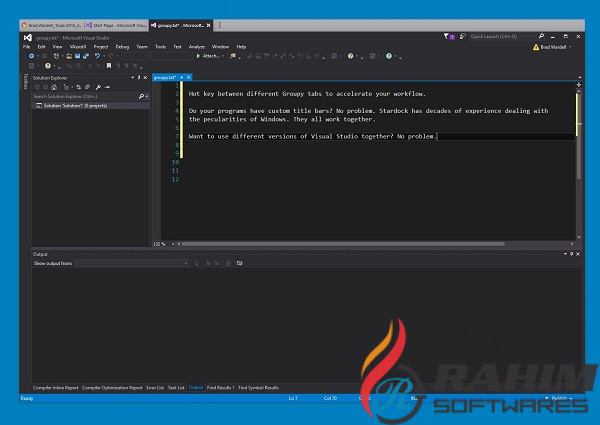Open the Task List tab

pos(176,388)
